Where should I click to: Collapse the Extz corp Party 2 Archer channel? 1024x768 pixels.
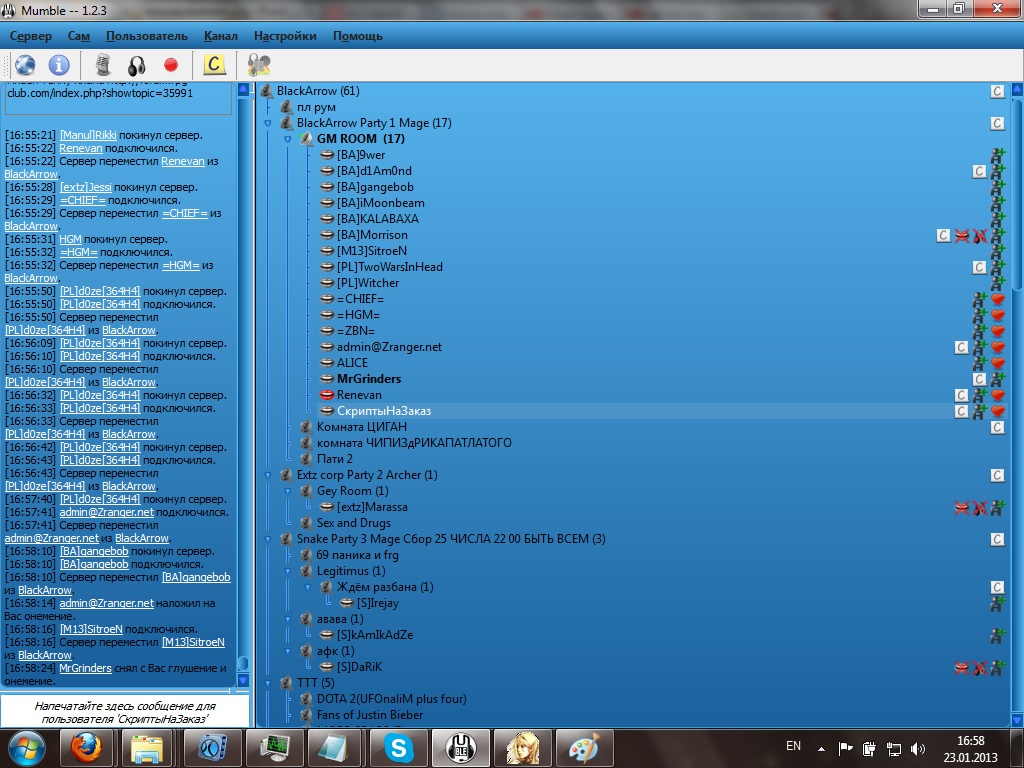click(268, 475)
